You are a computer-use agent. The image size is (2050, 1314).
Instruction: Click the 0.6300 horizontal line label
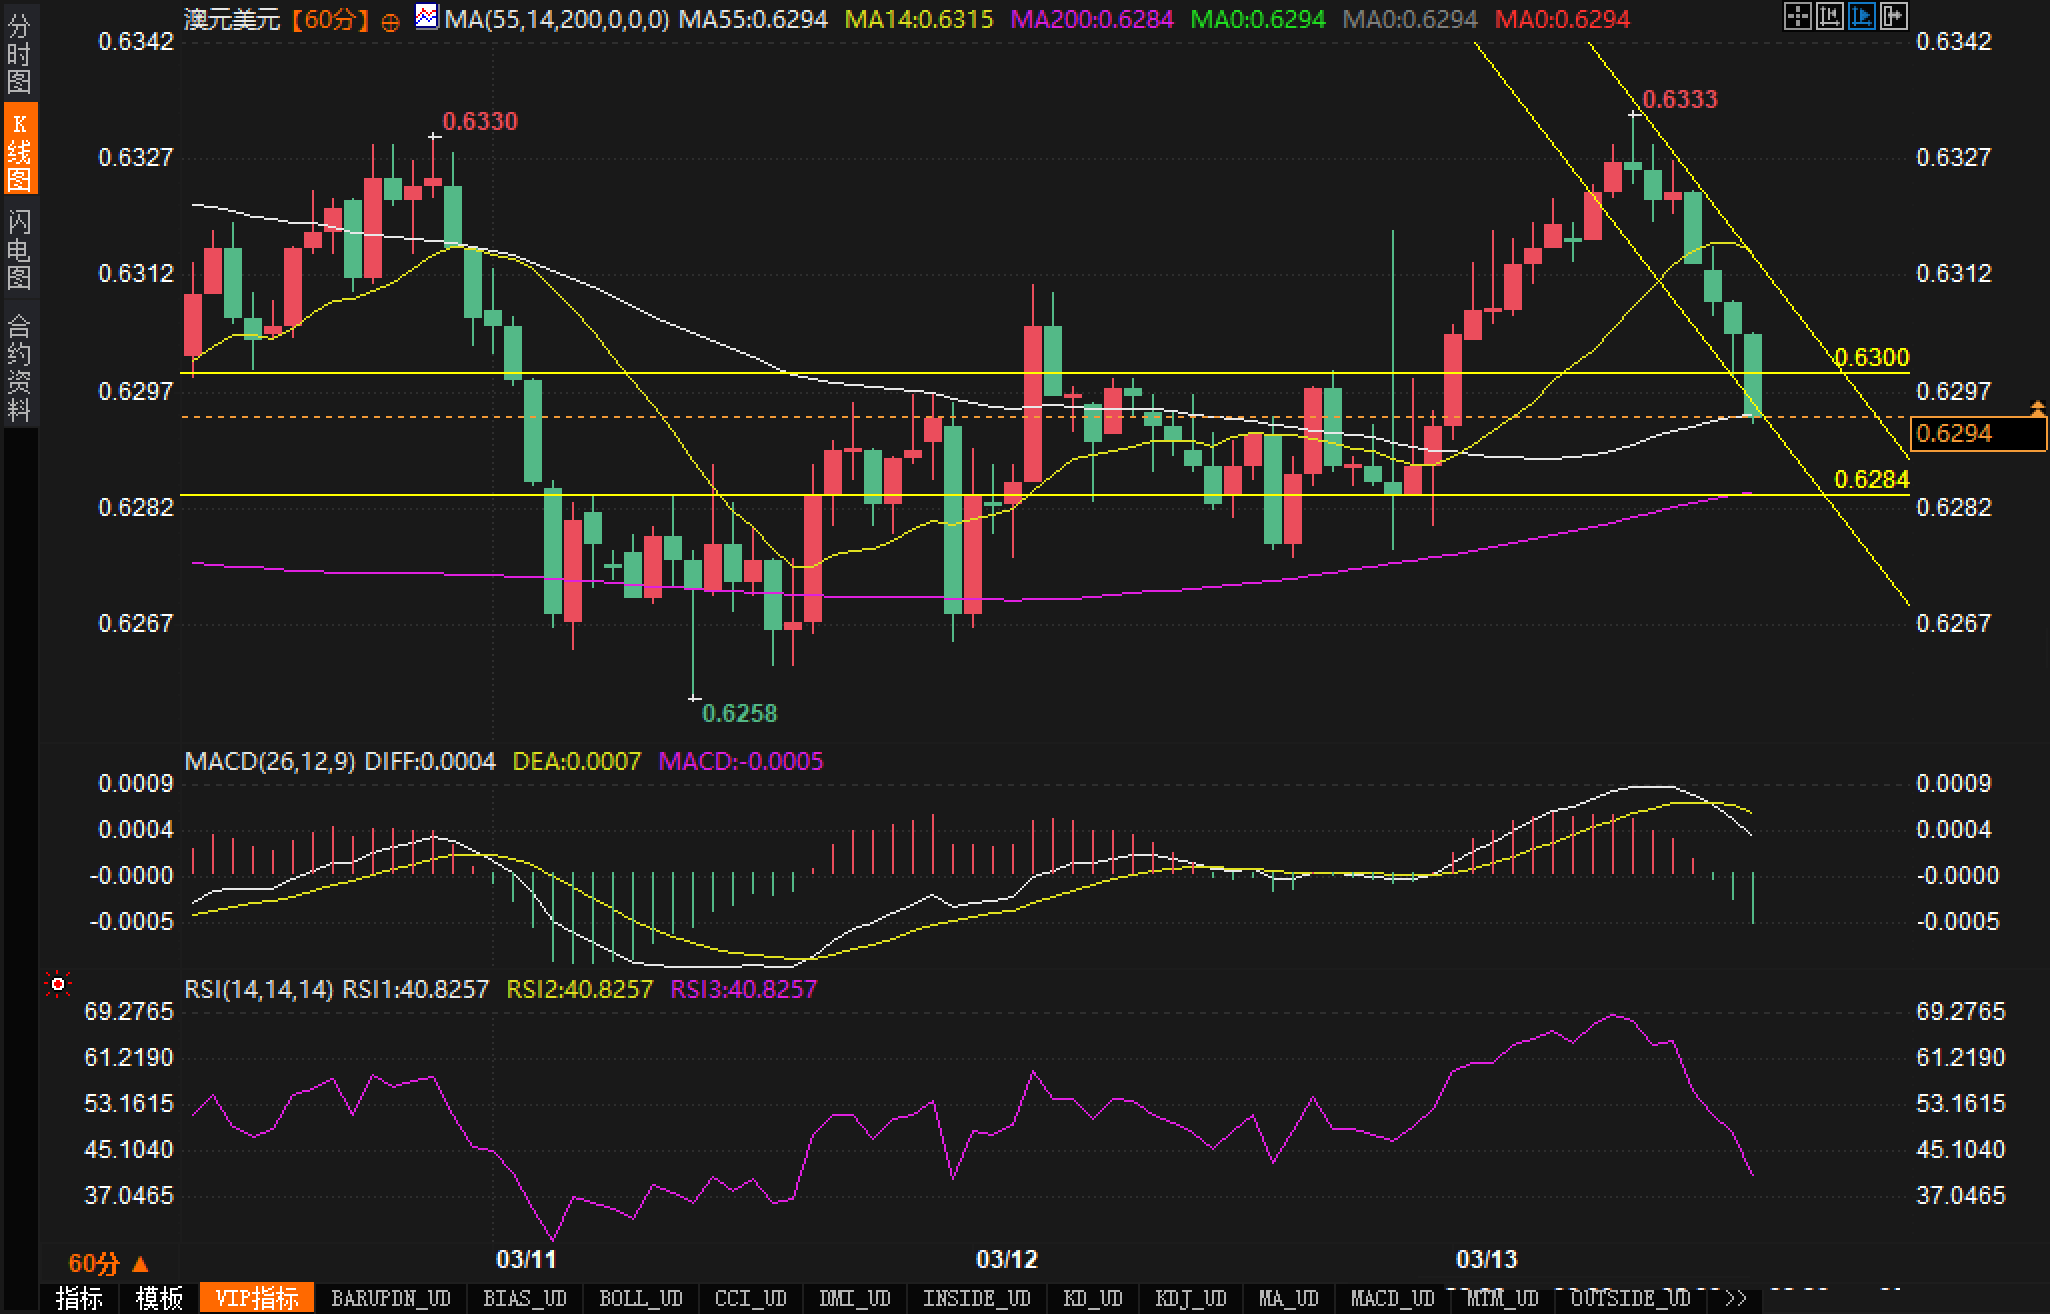click(1872, 357)
